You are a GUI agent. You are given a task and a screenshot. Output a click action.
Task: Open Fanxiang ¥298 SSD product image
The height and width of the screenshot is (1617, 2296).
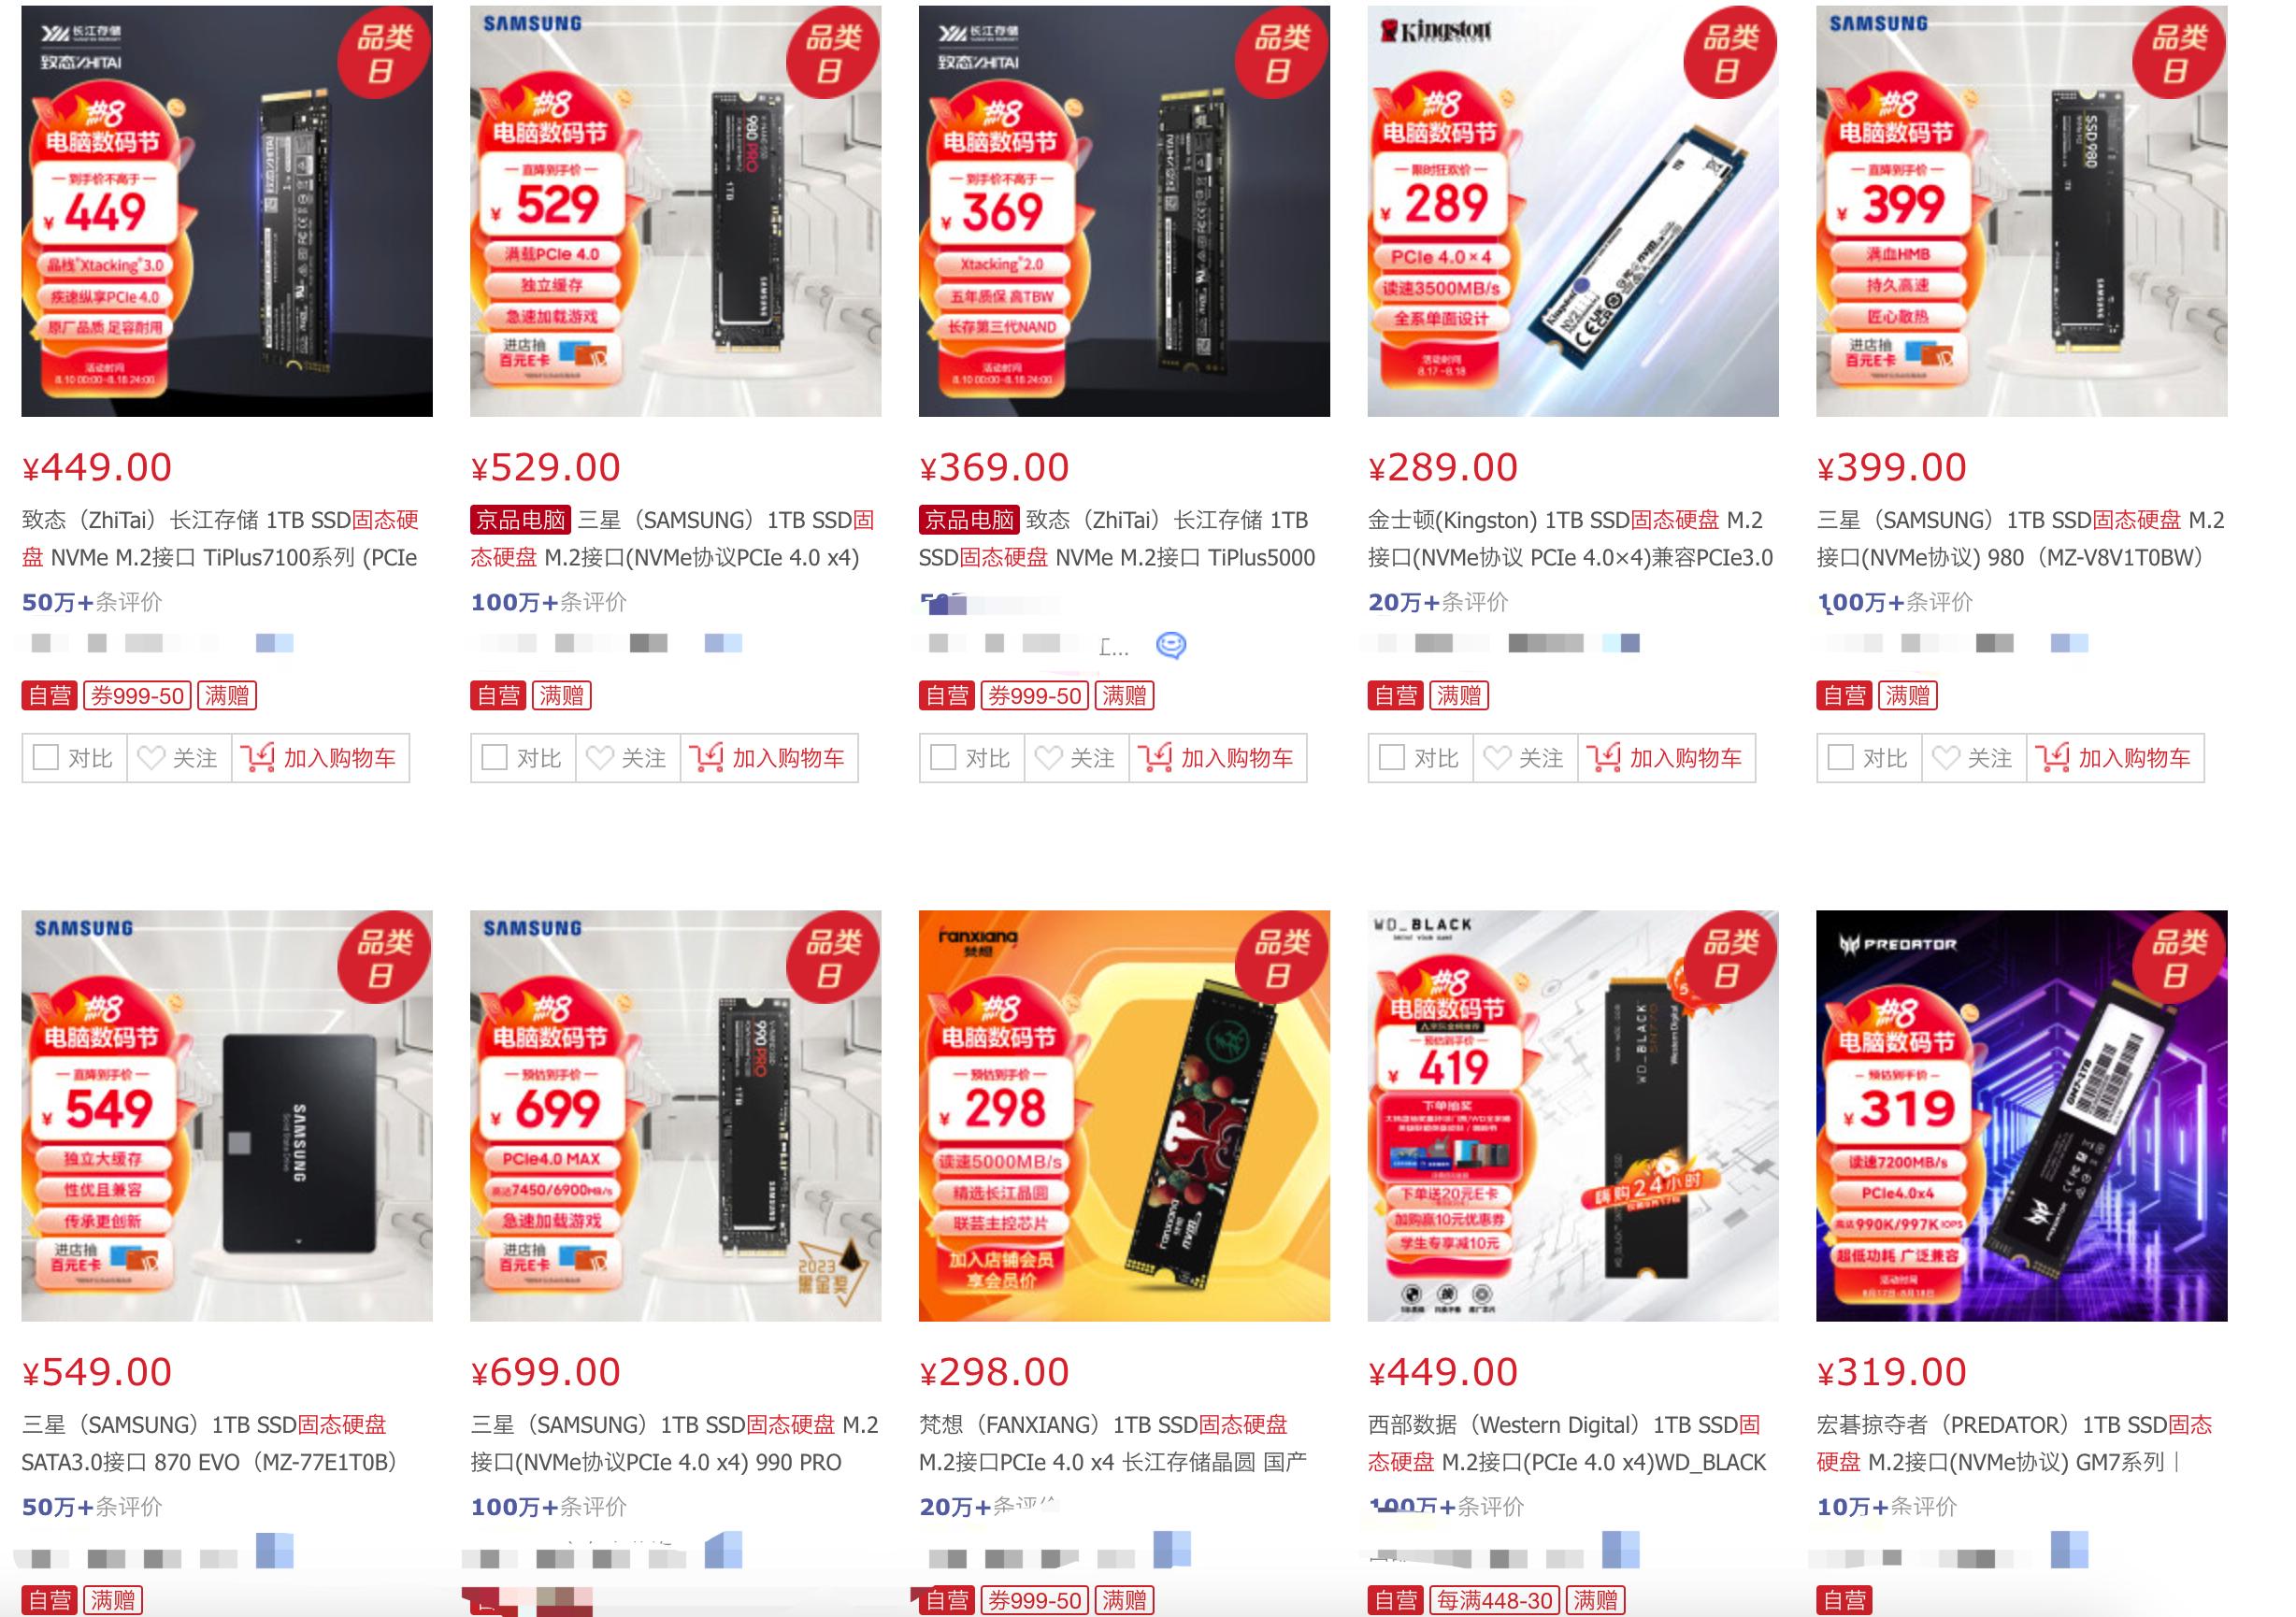tap(1124, 1115)
